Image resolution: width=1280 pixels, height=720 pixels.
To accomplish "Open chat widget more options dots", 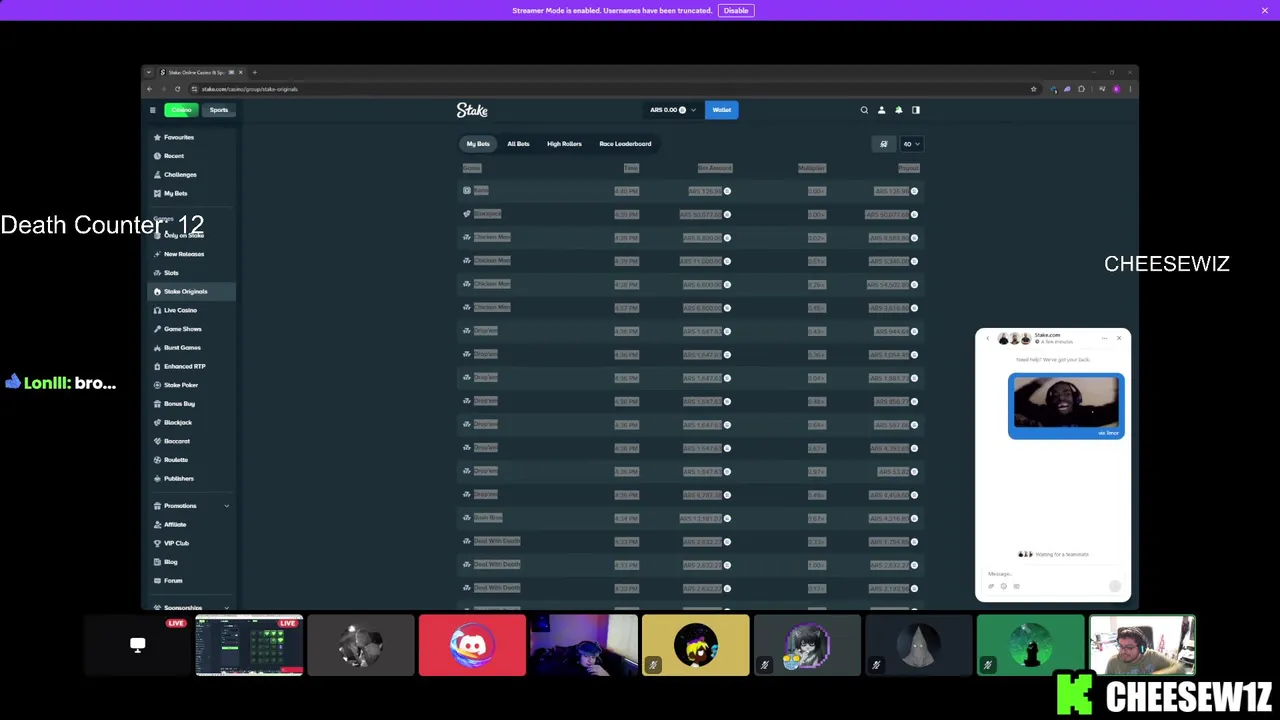I will click(x=1104, y=338).
